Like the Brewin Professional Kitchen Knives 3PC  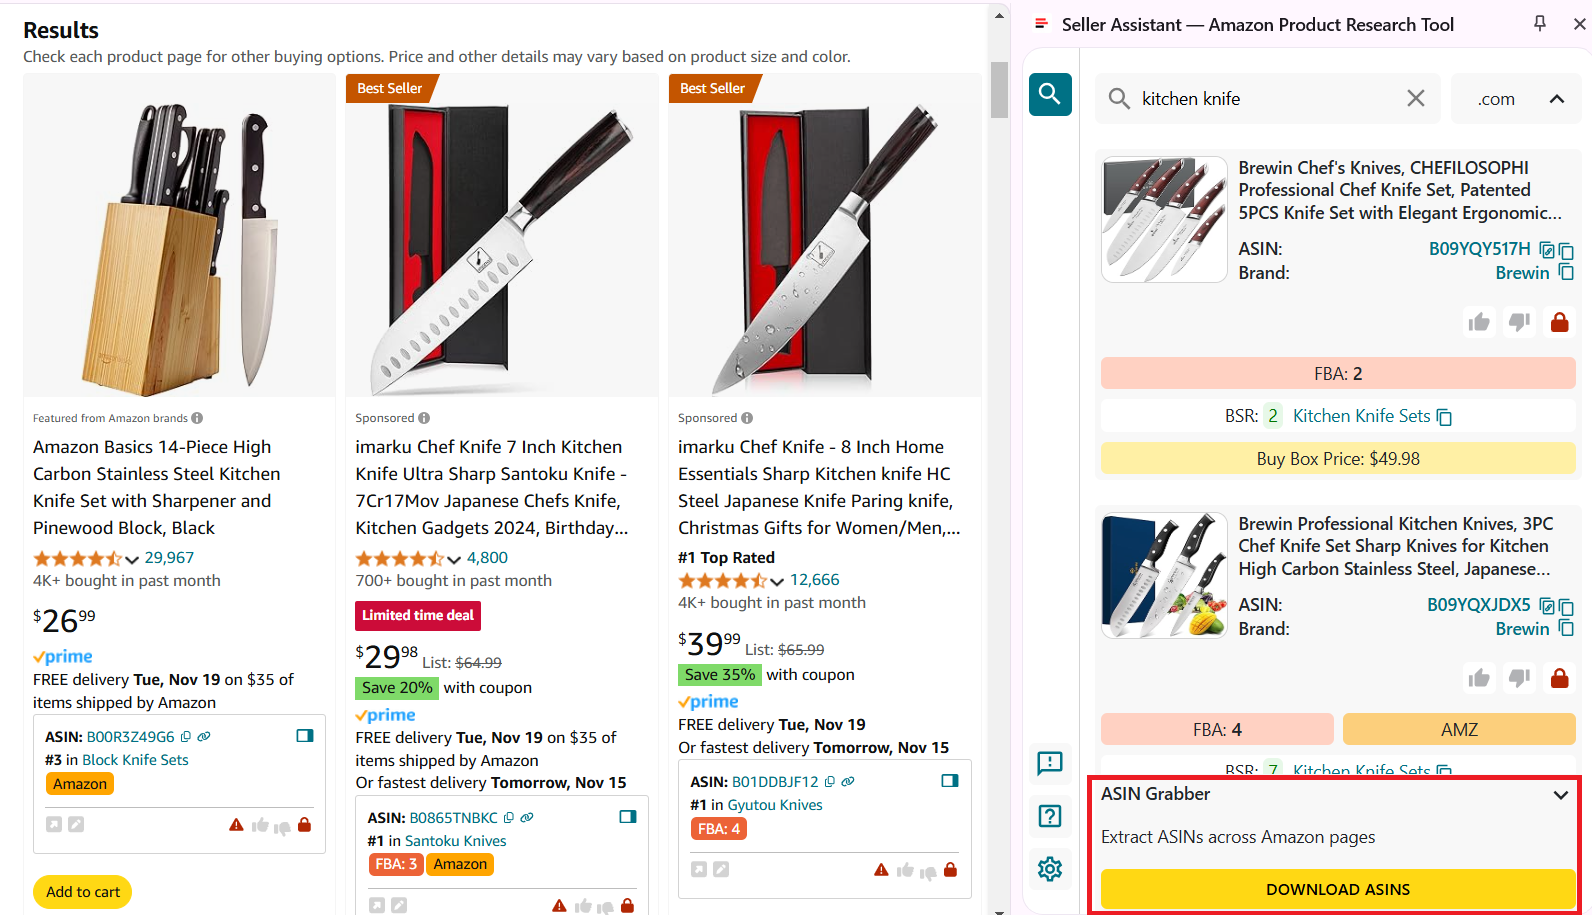(1479, 678)
